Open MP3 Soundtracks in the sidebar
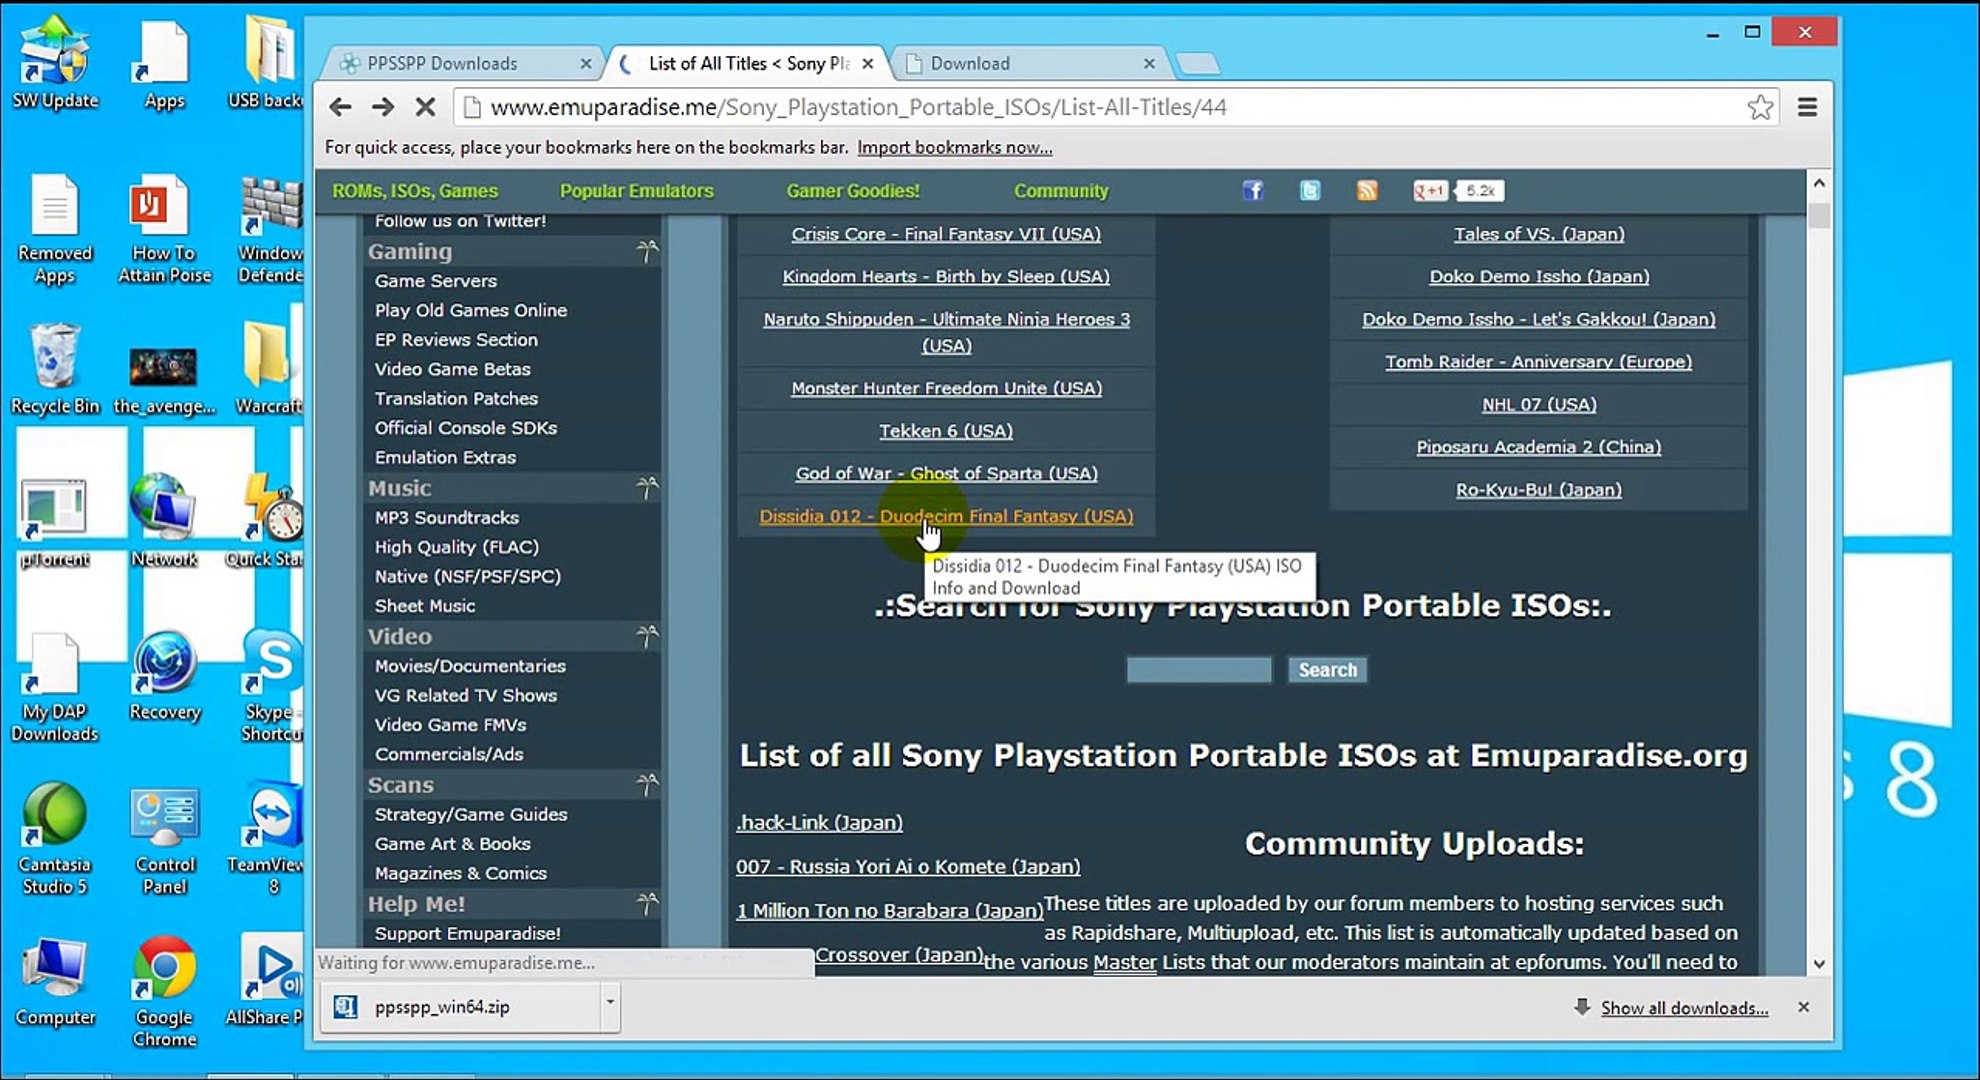This screenshot has width=1980, height=1080. 446,517
